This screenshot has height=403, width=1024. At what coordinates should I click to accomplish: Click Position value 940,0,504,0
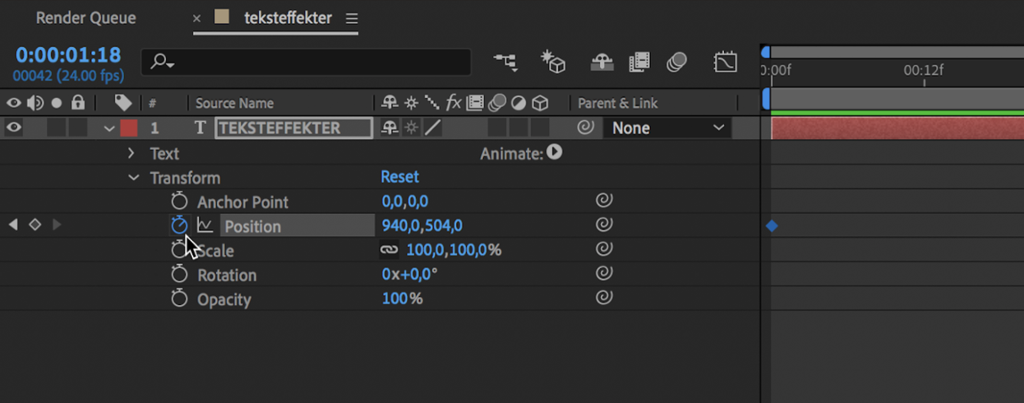click(x=422, y=226)
